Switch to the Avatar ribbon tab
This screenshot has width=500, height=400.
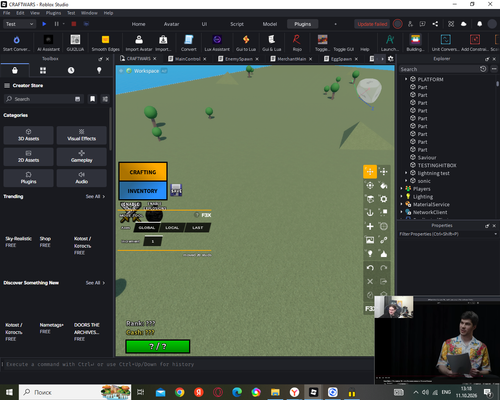point(171,24)
